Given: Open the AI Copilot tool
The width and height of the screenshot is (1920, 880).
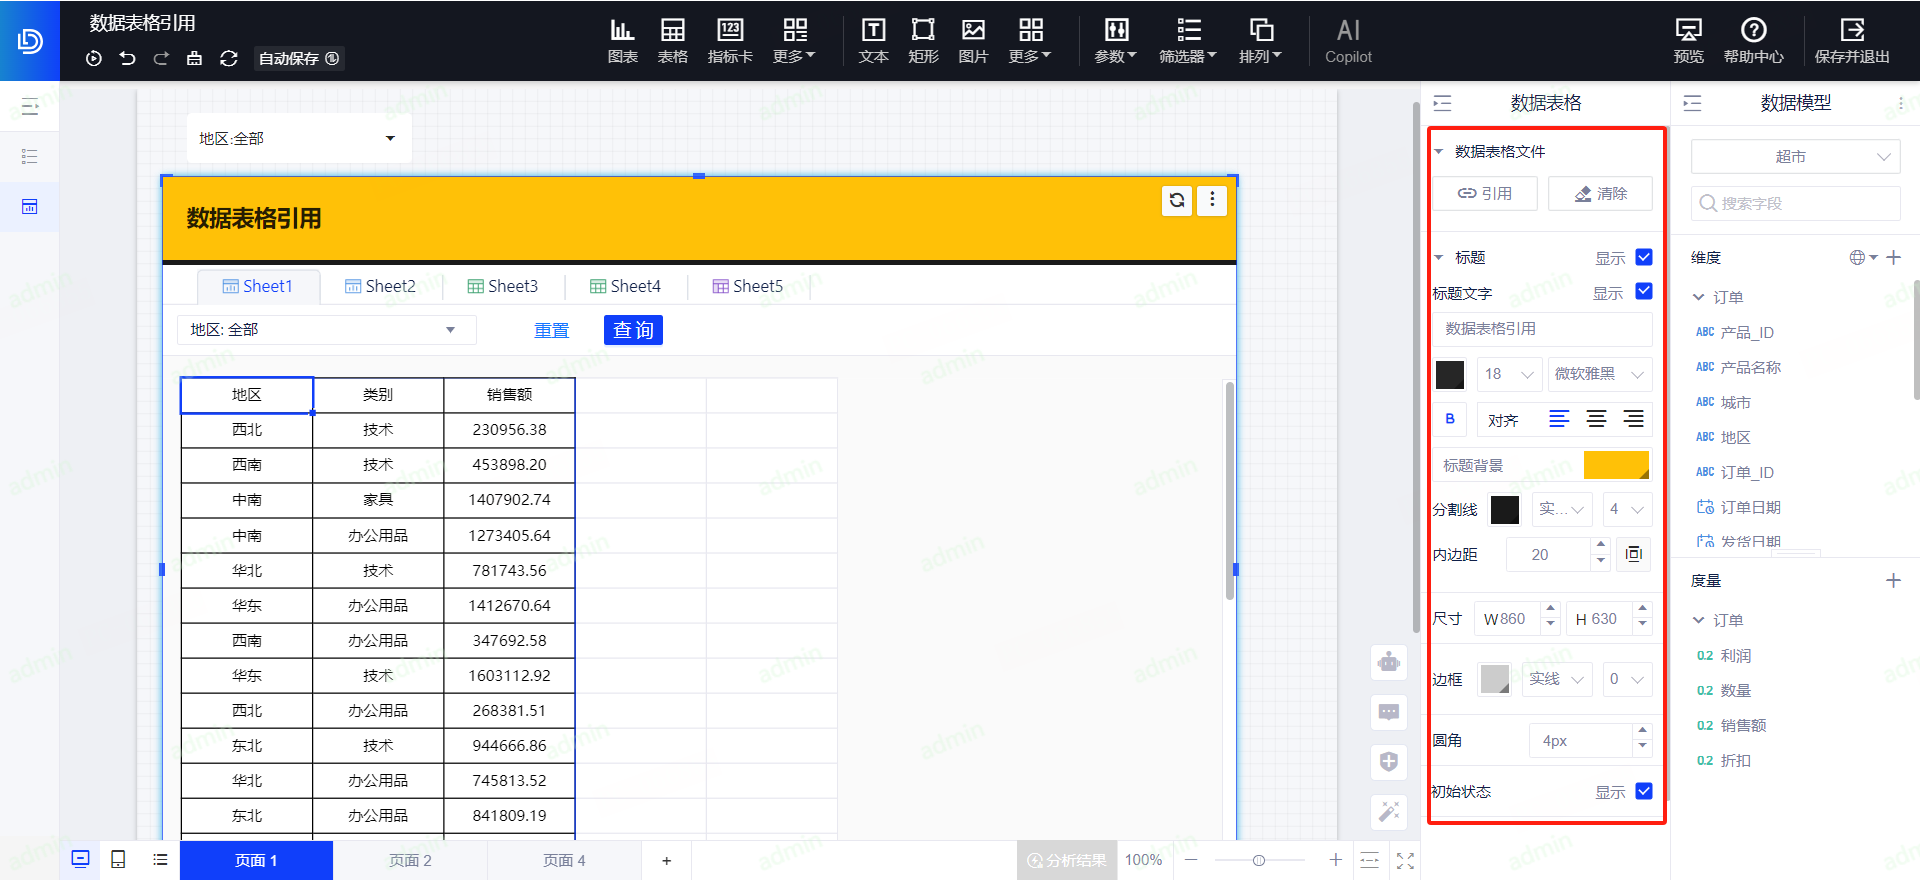Looking at the screenshot, I should [1348, 41].
